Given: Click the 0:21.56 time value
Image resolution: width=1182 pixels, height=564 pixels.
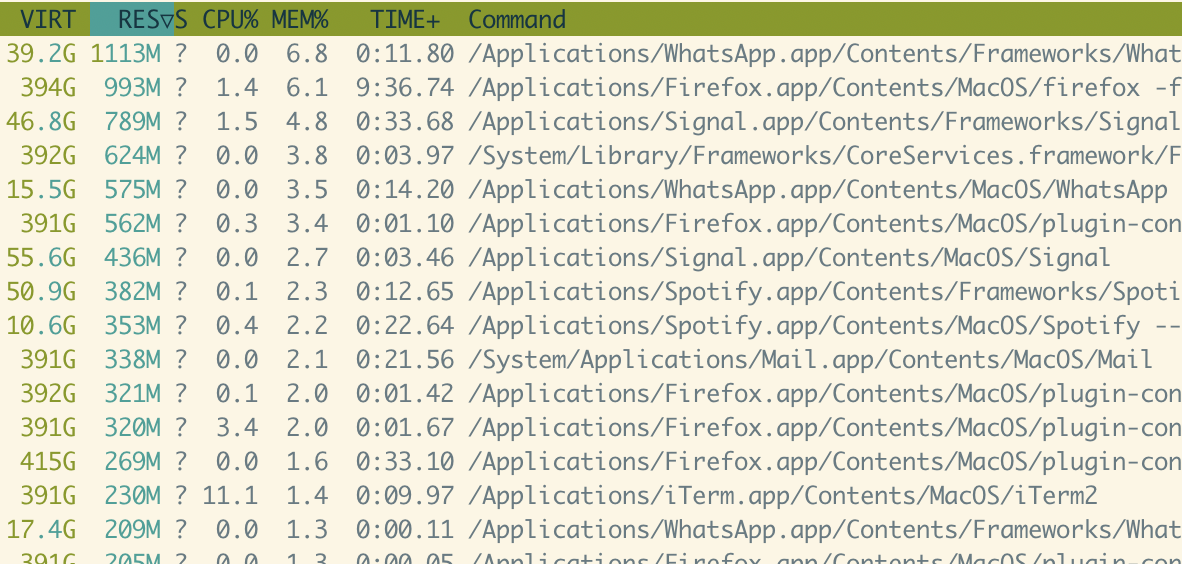Looking at the screenshot, I should [x=405, y=359].
